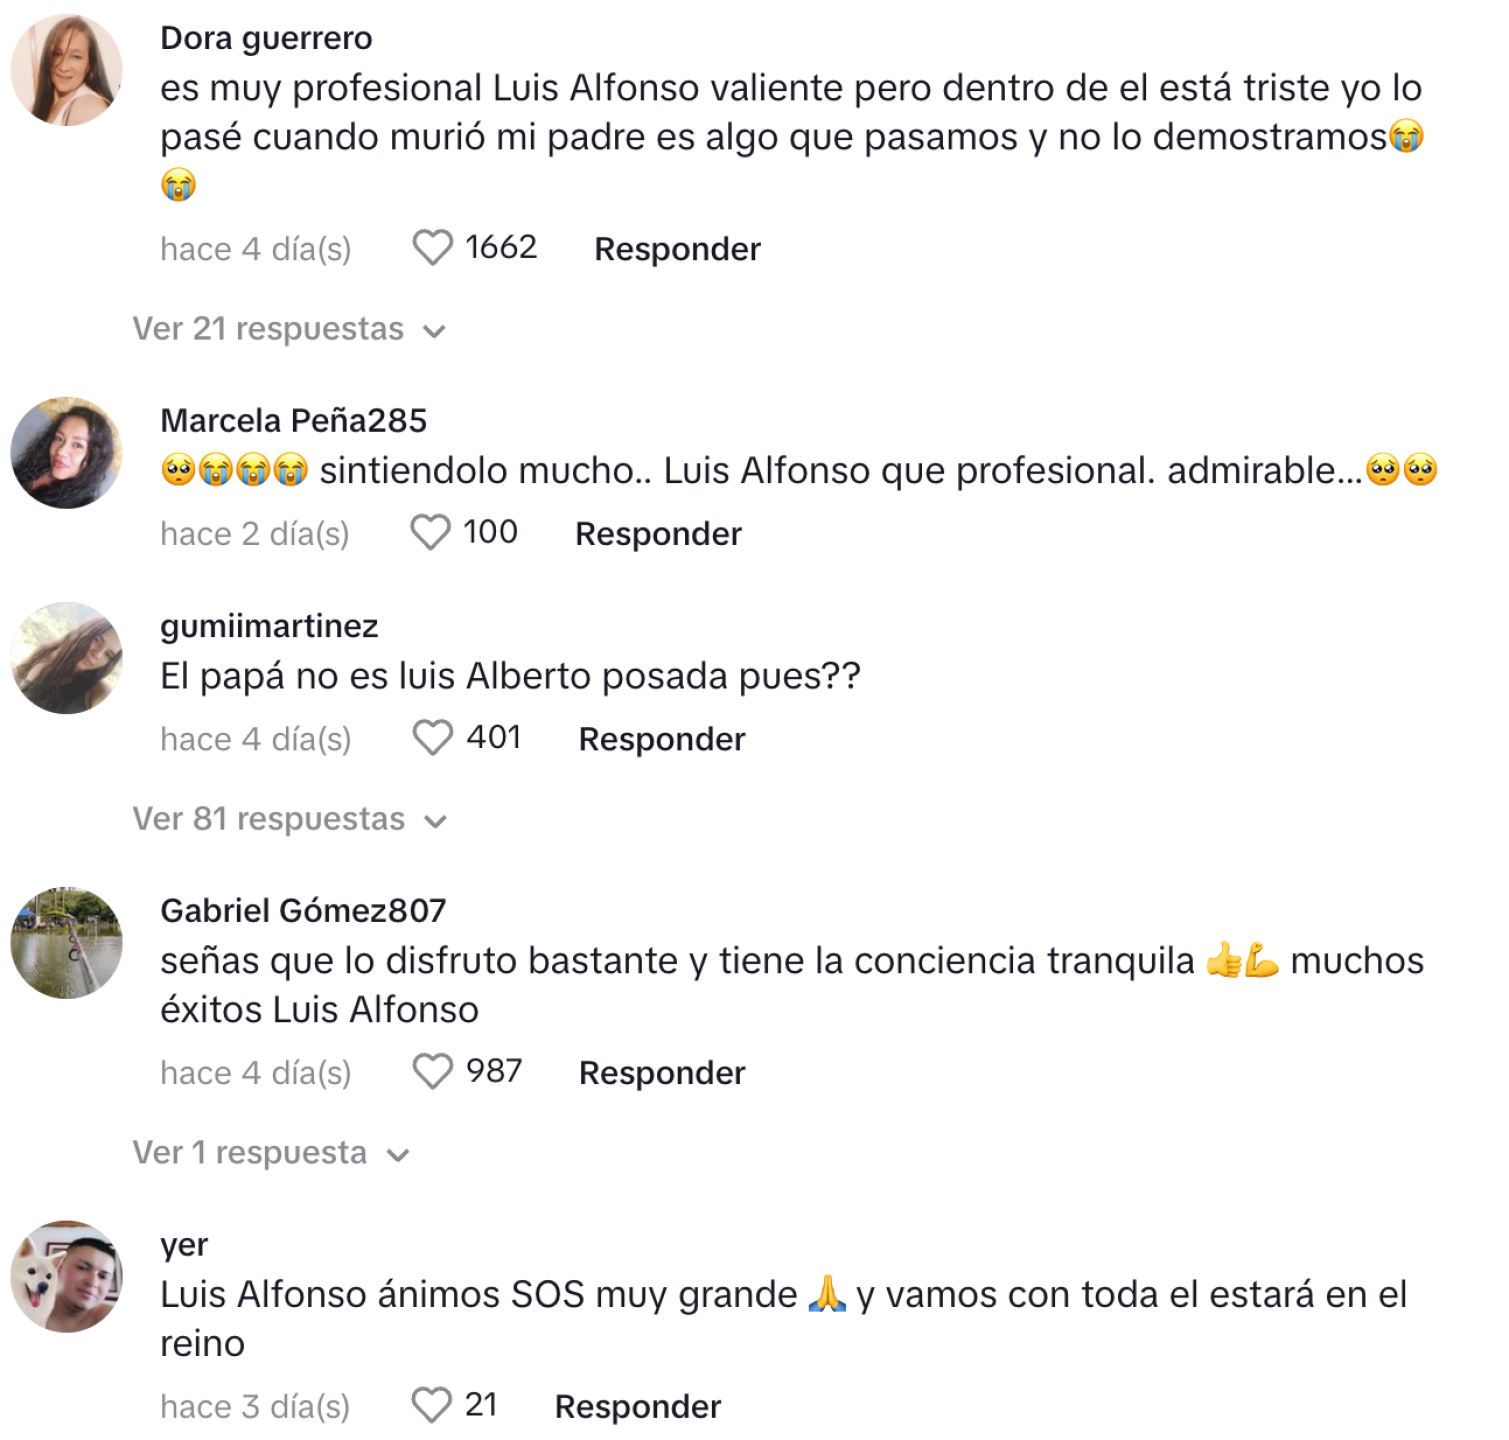Expand Ver 1 respuesta

point(271,1153)
